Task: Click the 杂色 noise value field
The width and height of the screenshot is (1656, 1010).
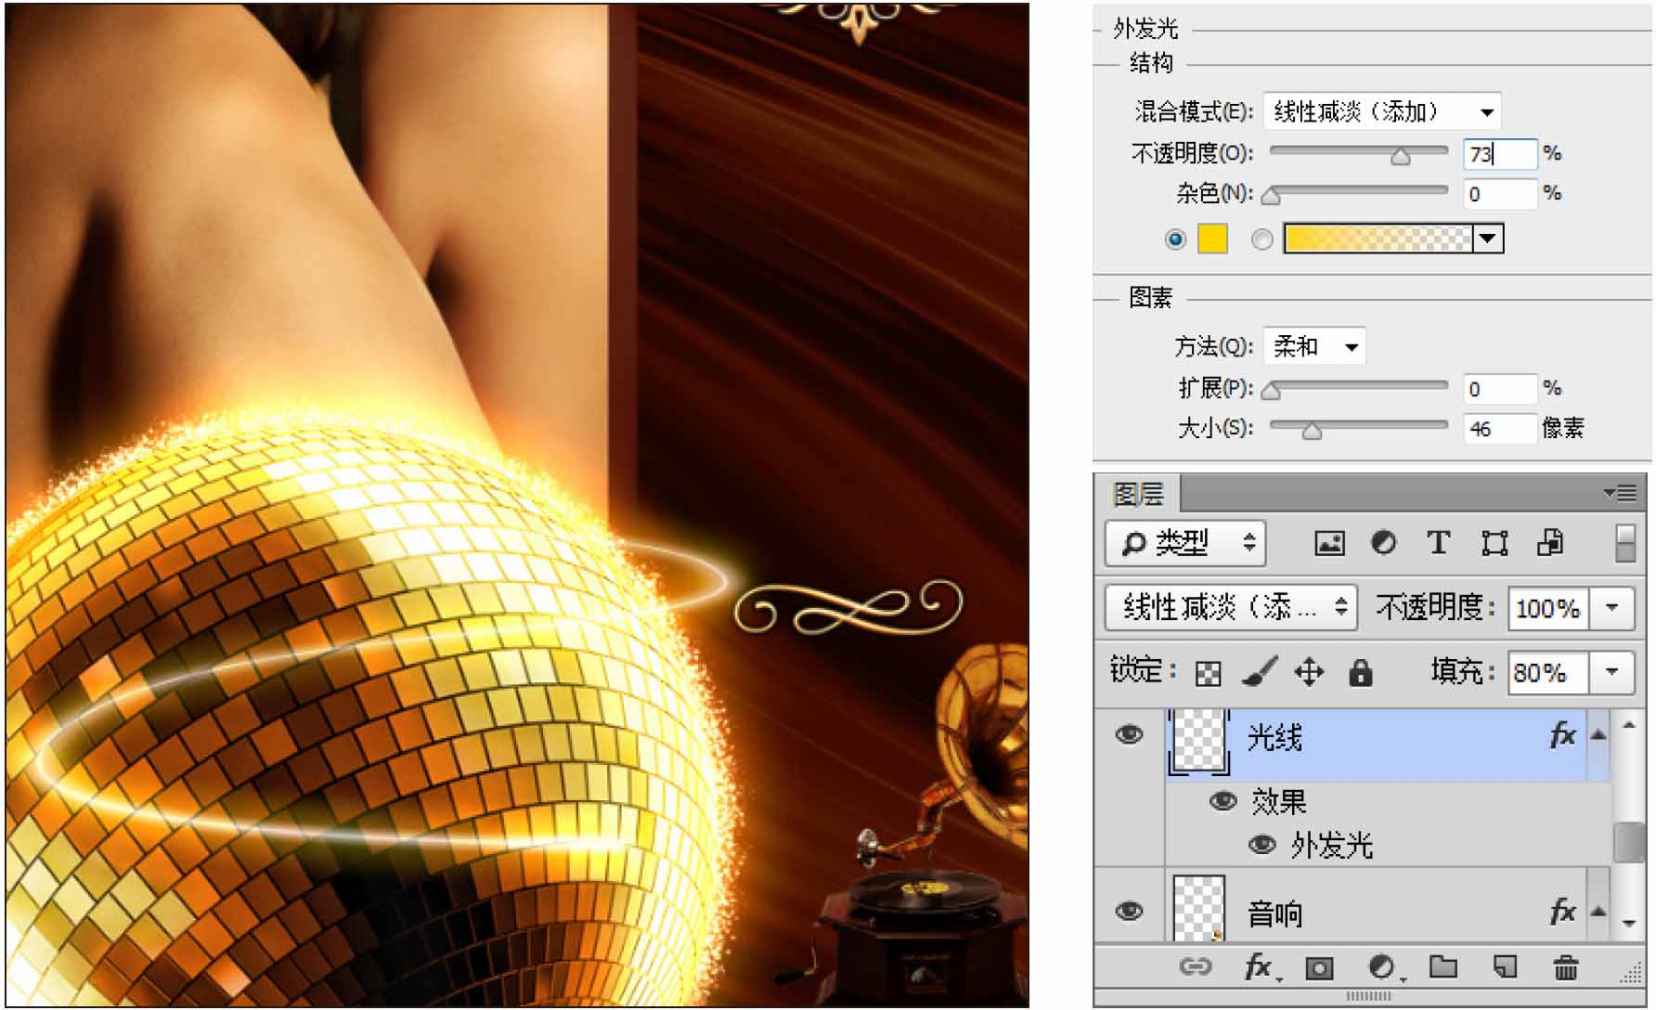Action: click(x=1500, y=194)
